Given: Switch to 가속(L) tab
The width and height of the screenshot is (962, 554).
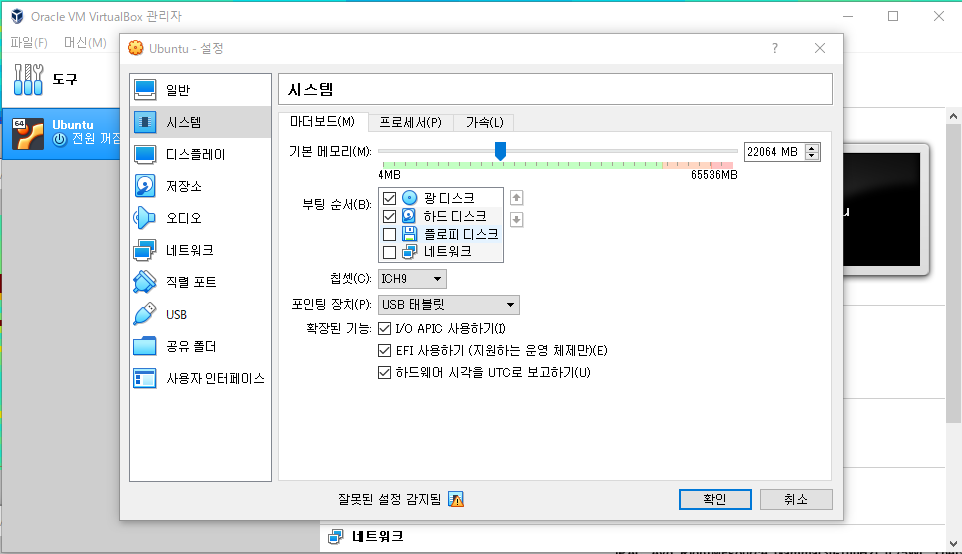Looking at the screenshot, I should 484,122.
